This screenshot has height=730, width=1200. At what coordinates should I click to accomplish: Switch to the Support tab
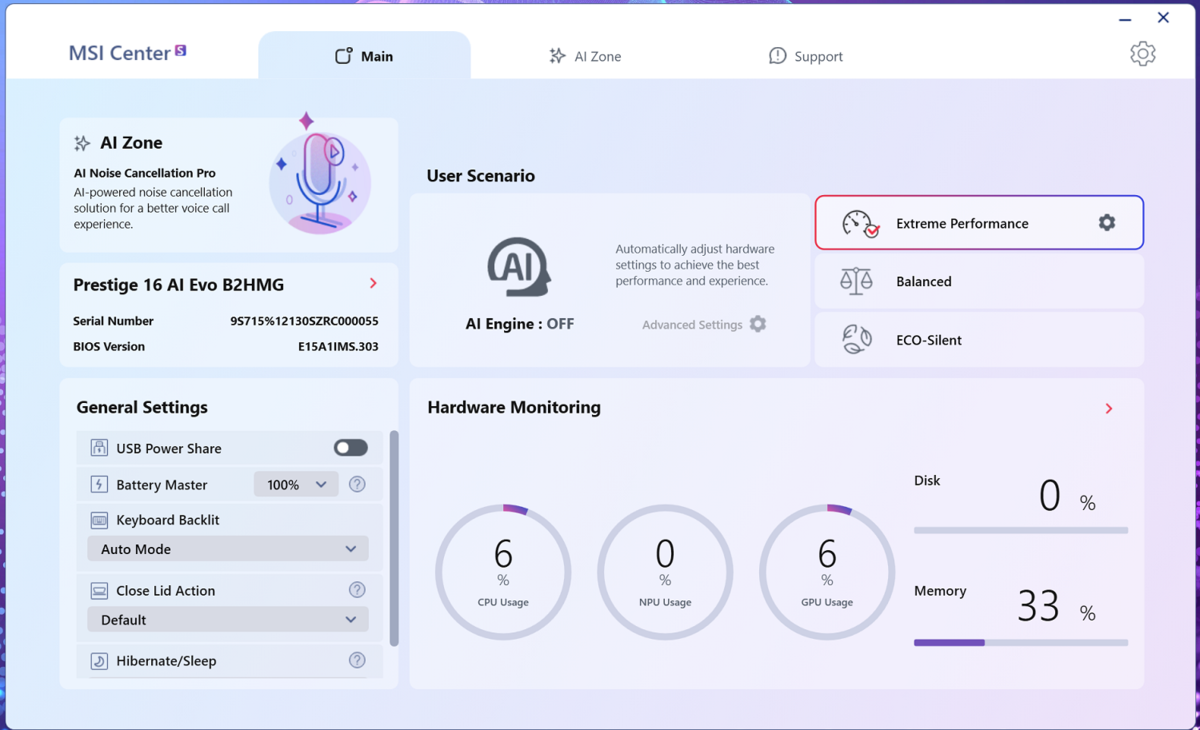[806, 56]
